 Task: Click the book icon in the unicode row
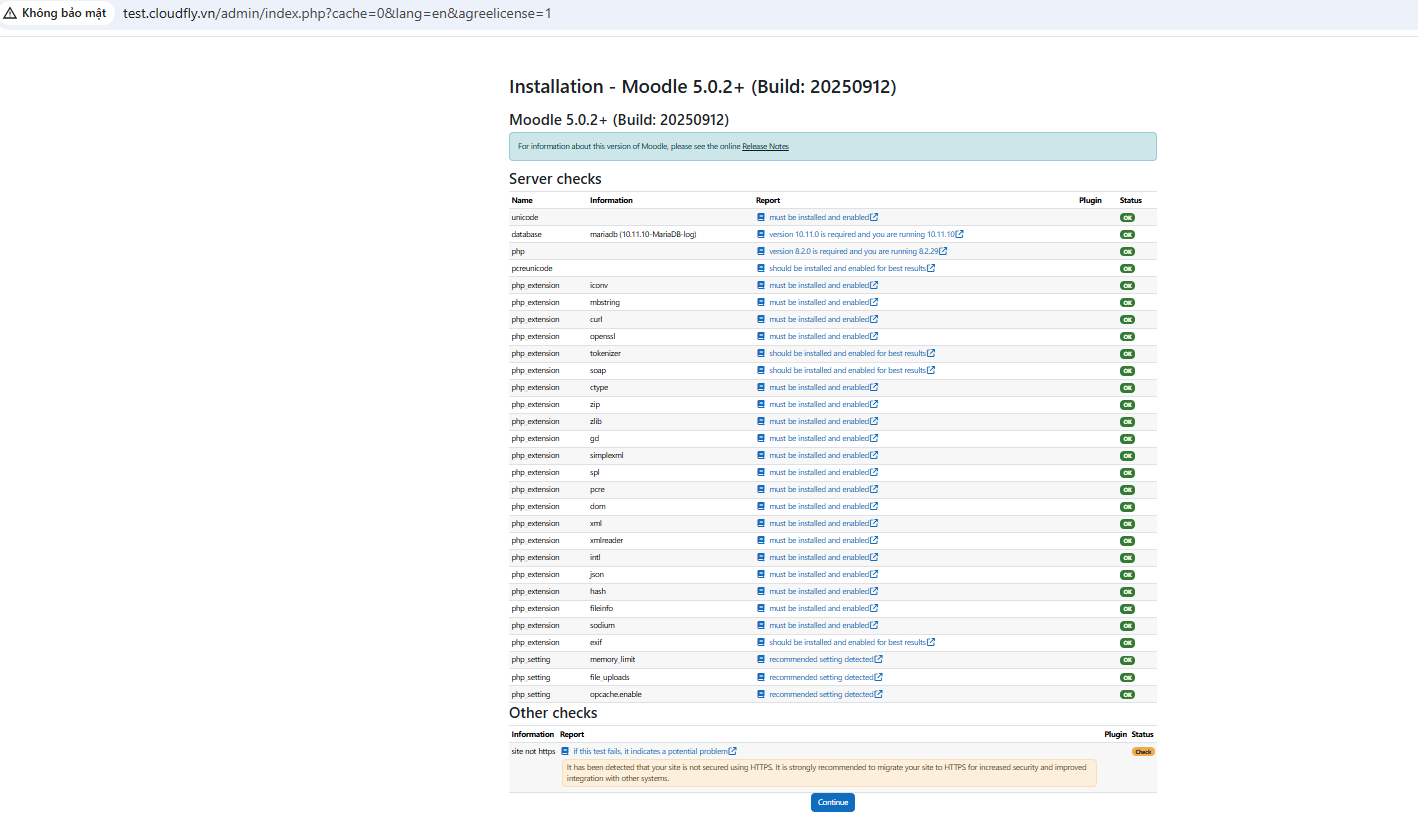761,217
